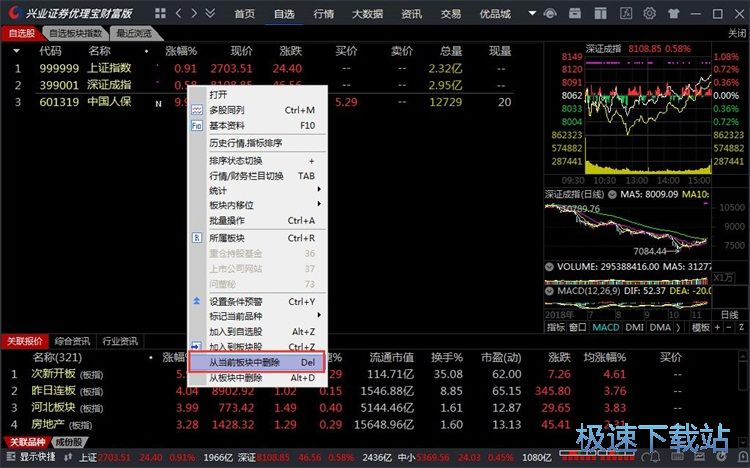Choose 批量操作 in the context menu
Screen dimensions: 750x468
pyautogui.click(x=258, y=221)
